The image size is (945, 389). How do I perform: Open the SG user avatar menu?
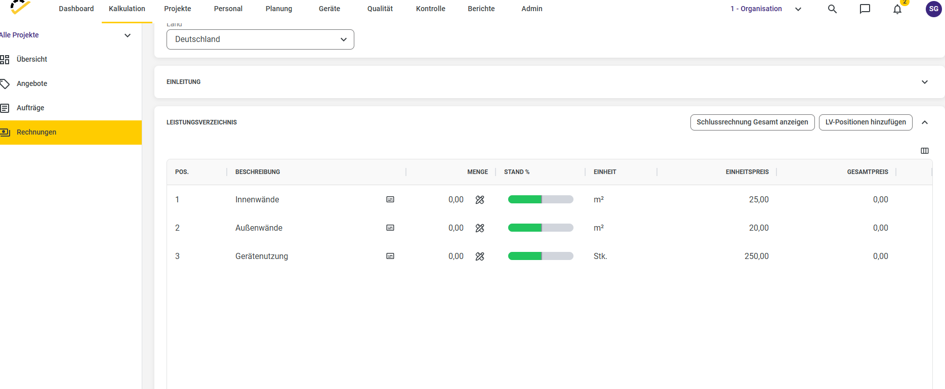coord(933,8)
